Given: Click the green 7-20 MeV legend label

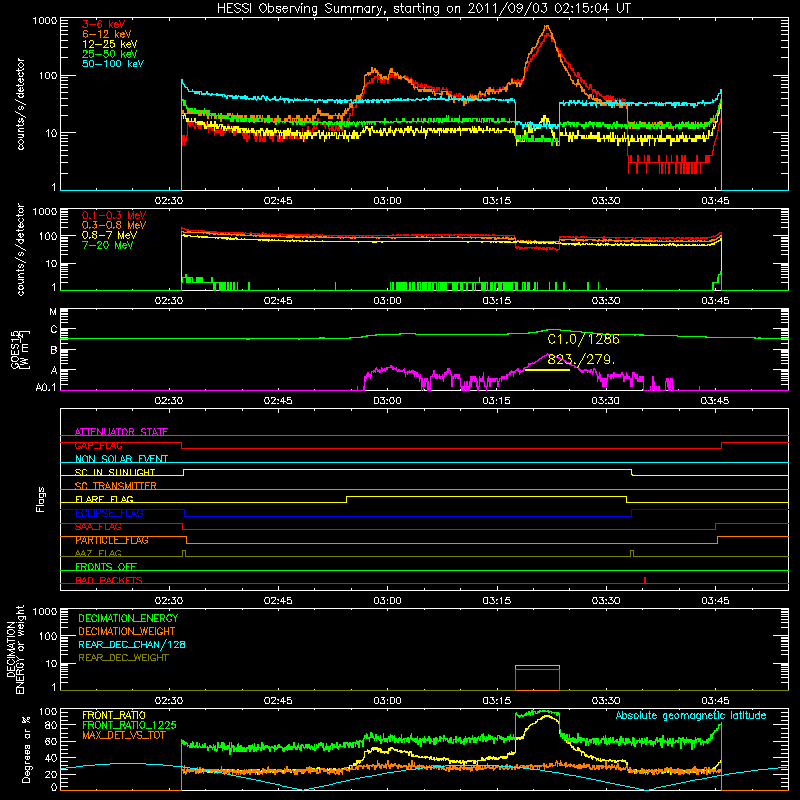Looking at the screenshot, I should [107, 245].
